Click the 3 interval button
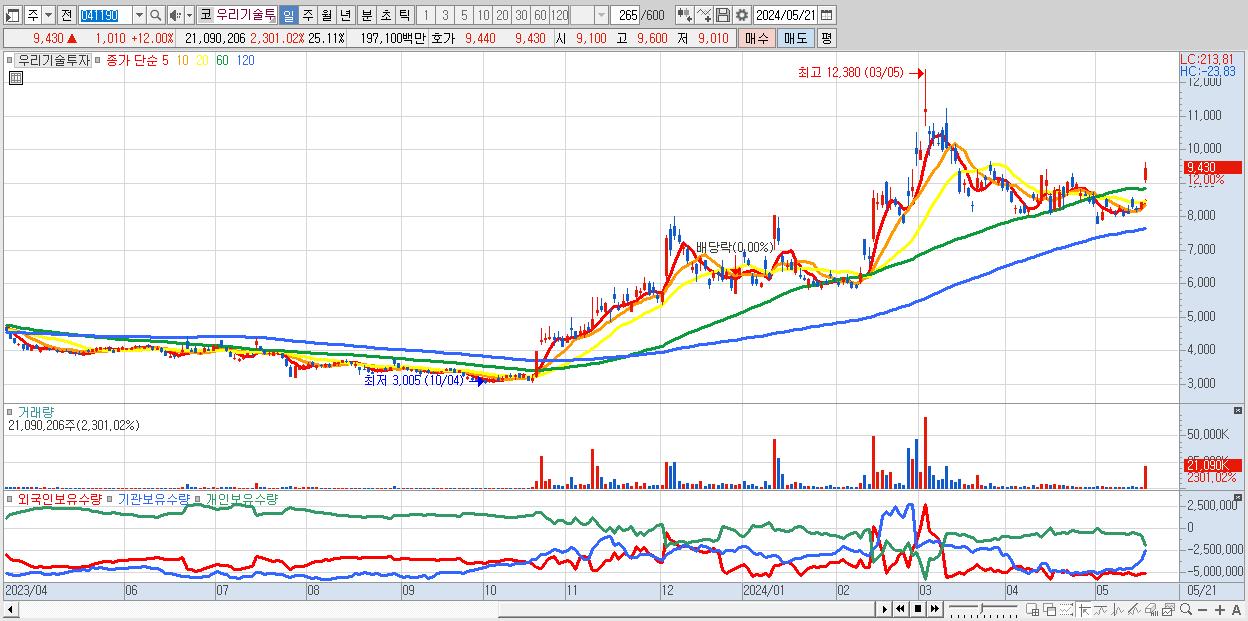 click(x=445, y=15)
